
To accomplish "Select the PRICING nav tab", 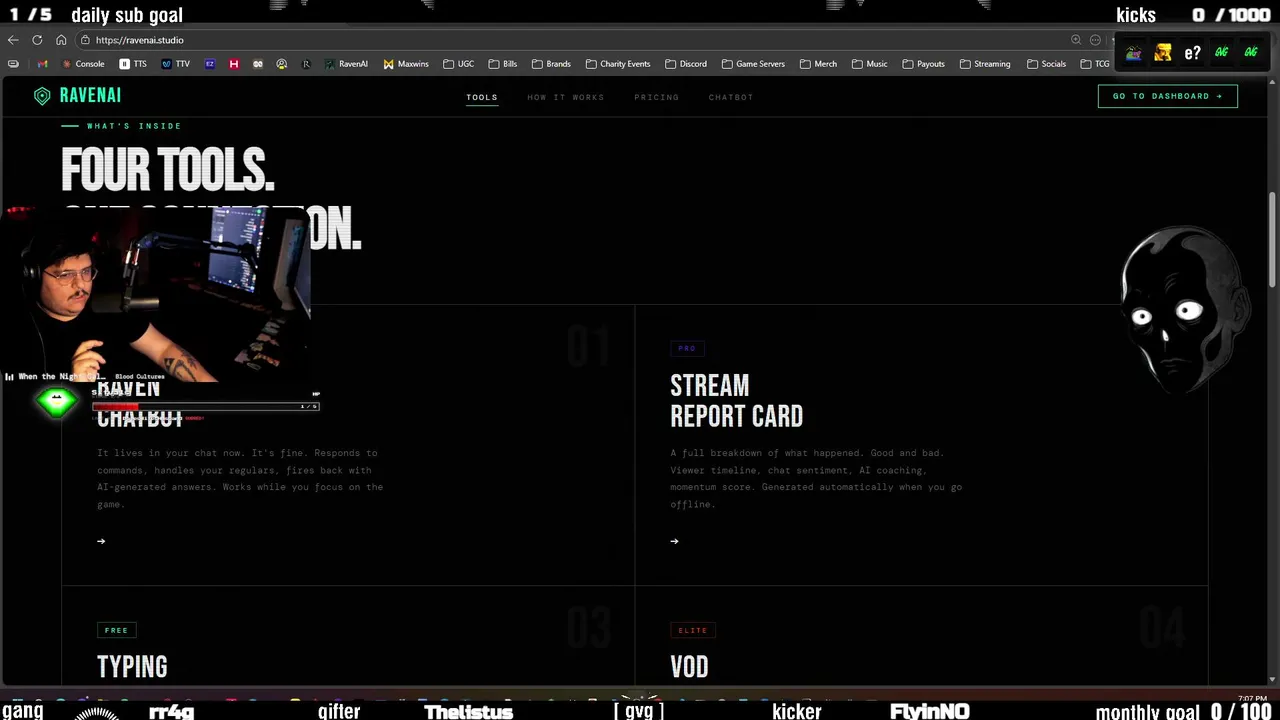I will click(656, 97).
